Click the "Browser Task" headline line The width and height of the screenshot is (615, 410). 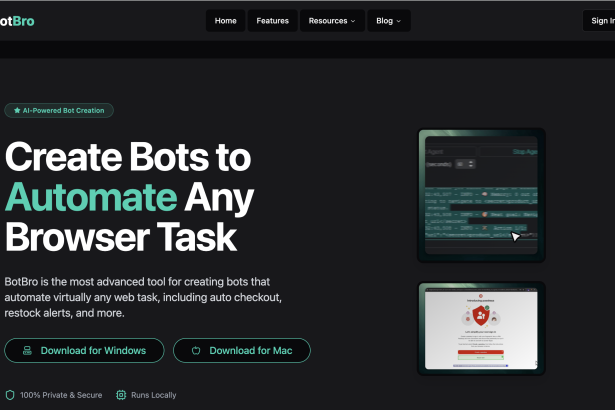121,237
